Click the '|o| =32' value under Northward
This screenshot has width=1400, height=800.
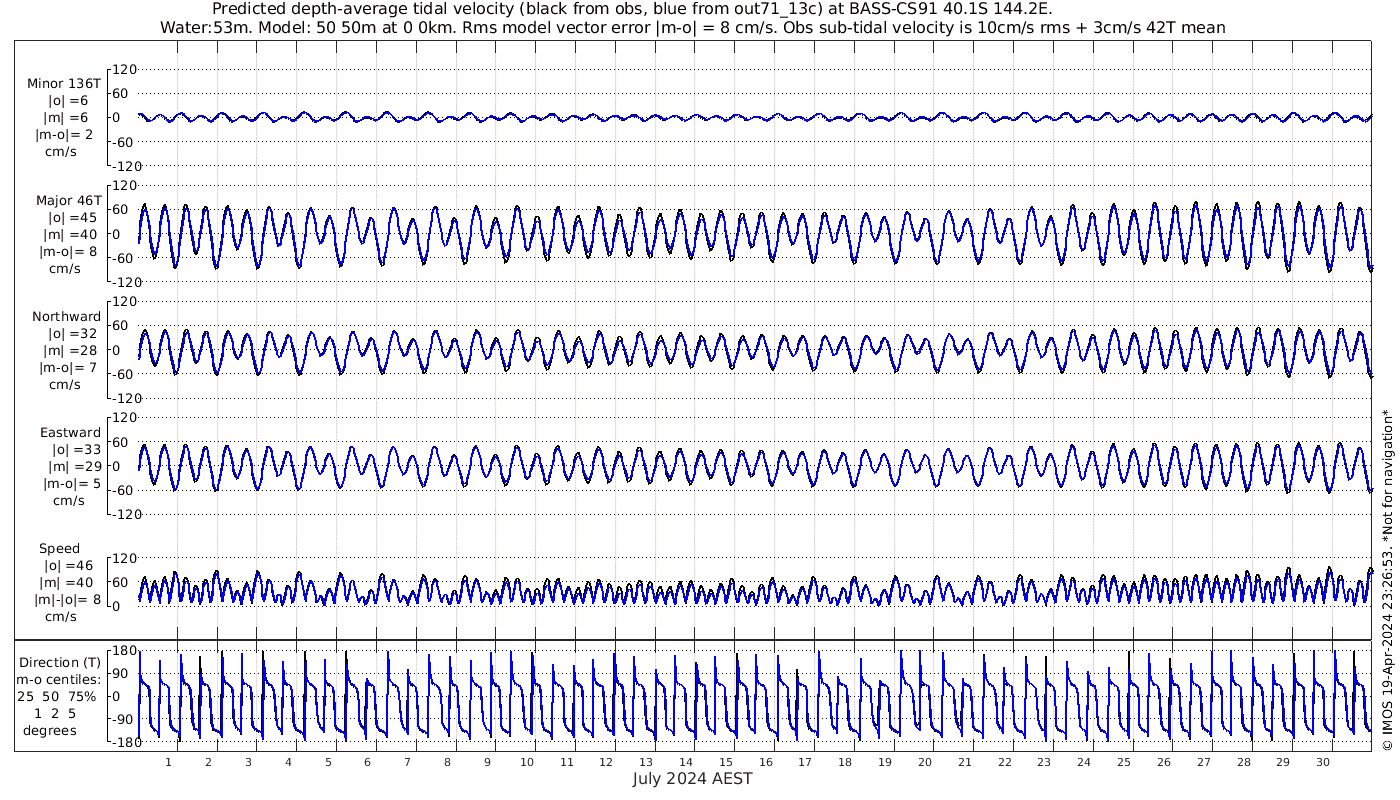click(74, 334)
